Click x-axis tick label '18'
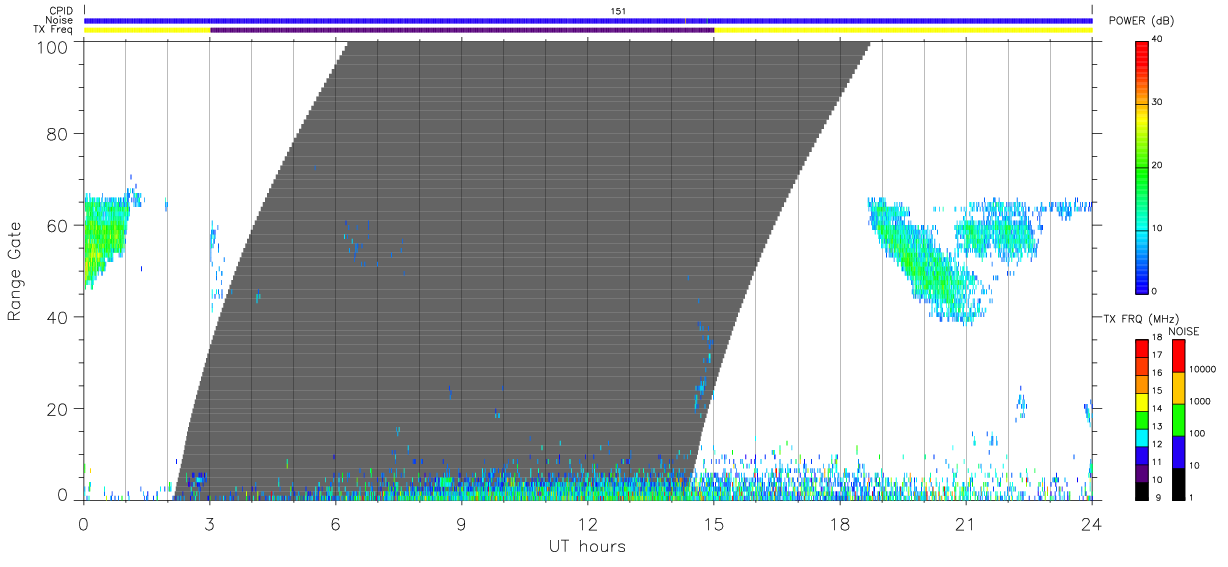The height and width of the screenshot is (567, 1228). tap(840, 523)
